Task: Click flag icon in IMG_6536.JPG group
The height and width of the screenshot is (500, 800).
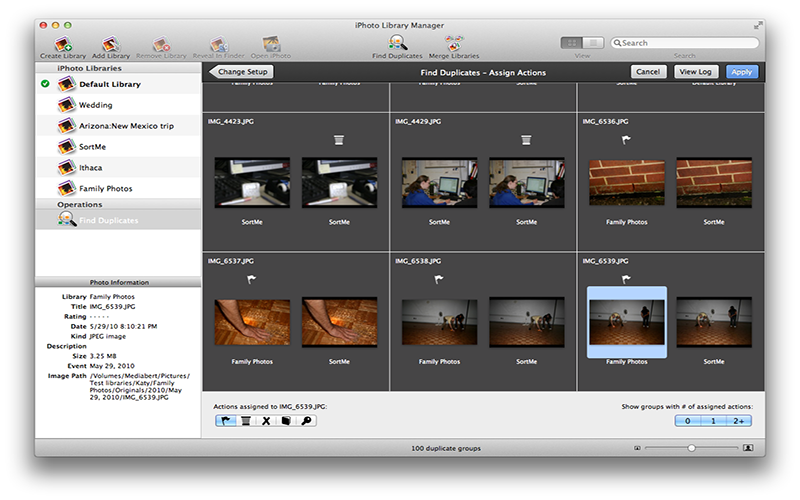Action: click(626, 140)
